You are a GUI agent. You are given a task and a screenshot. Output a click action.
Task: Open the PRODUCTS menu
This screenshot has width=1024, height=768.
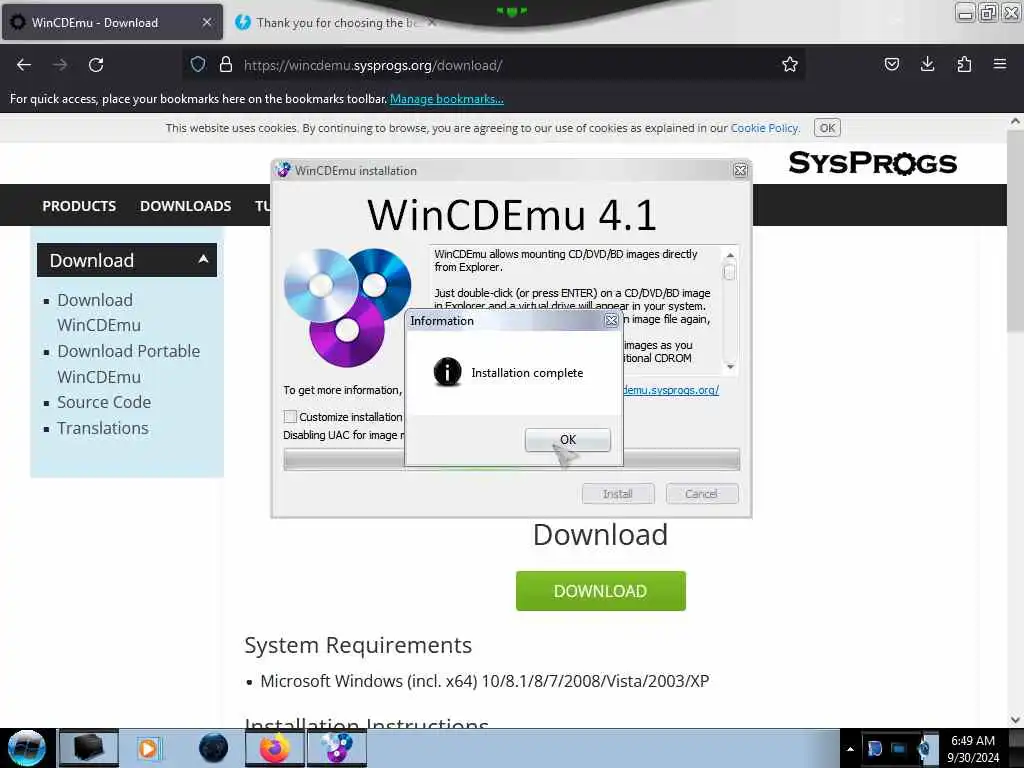79,206
